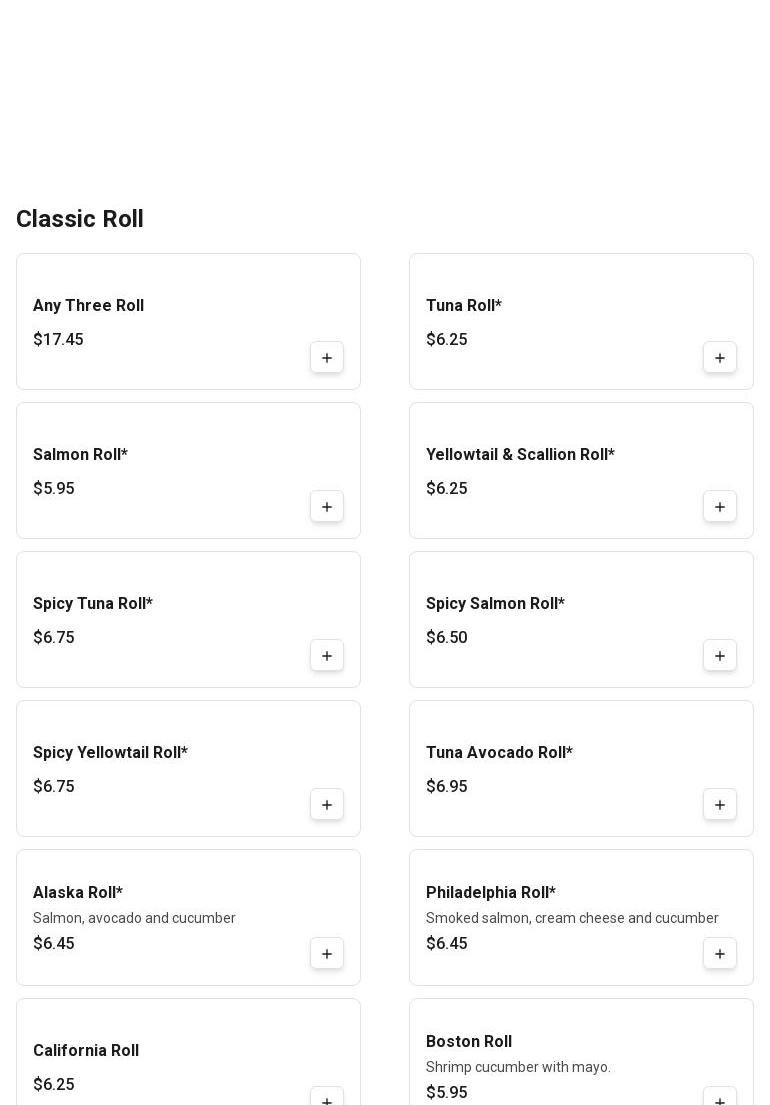
Task: Open the Boston Roll item title
Action: (469, 1042)
